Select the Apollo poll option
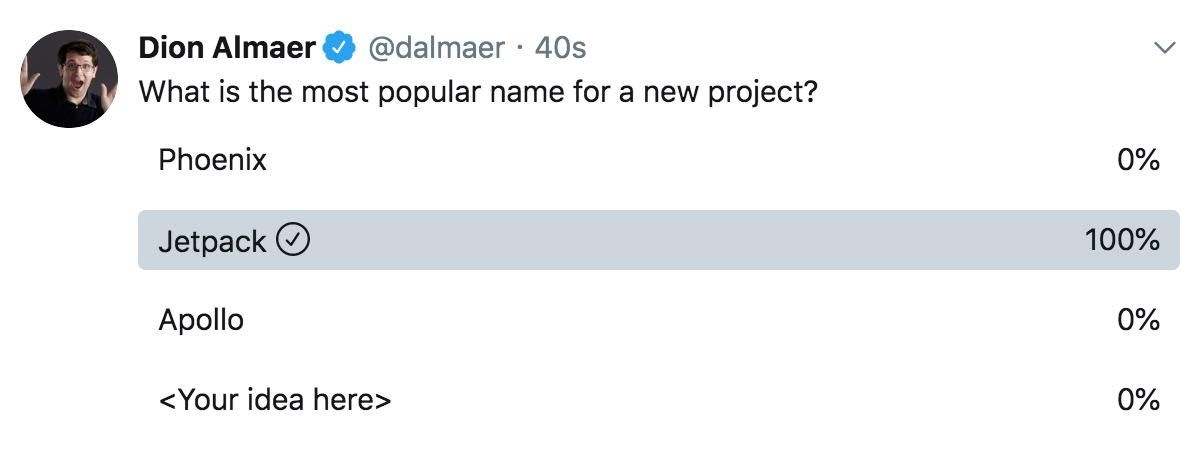 (x=201, y=320)
